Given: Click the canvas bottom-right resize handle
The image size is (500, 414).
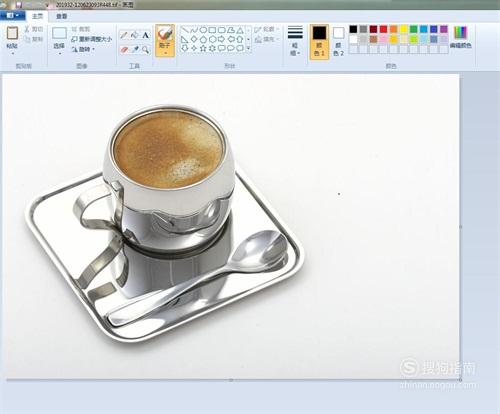Looking at the screenshot, I should click(x=460, y=380).
